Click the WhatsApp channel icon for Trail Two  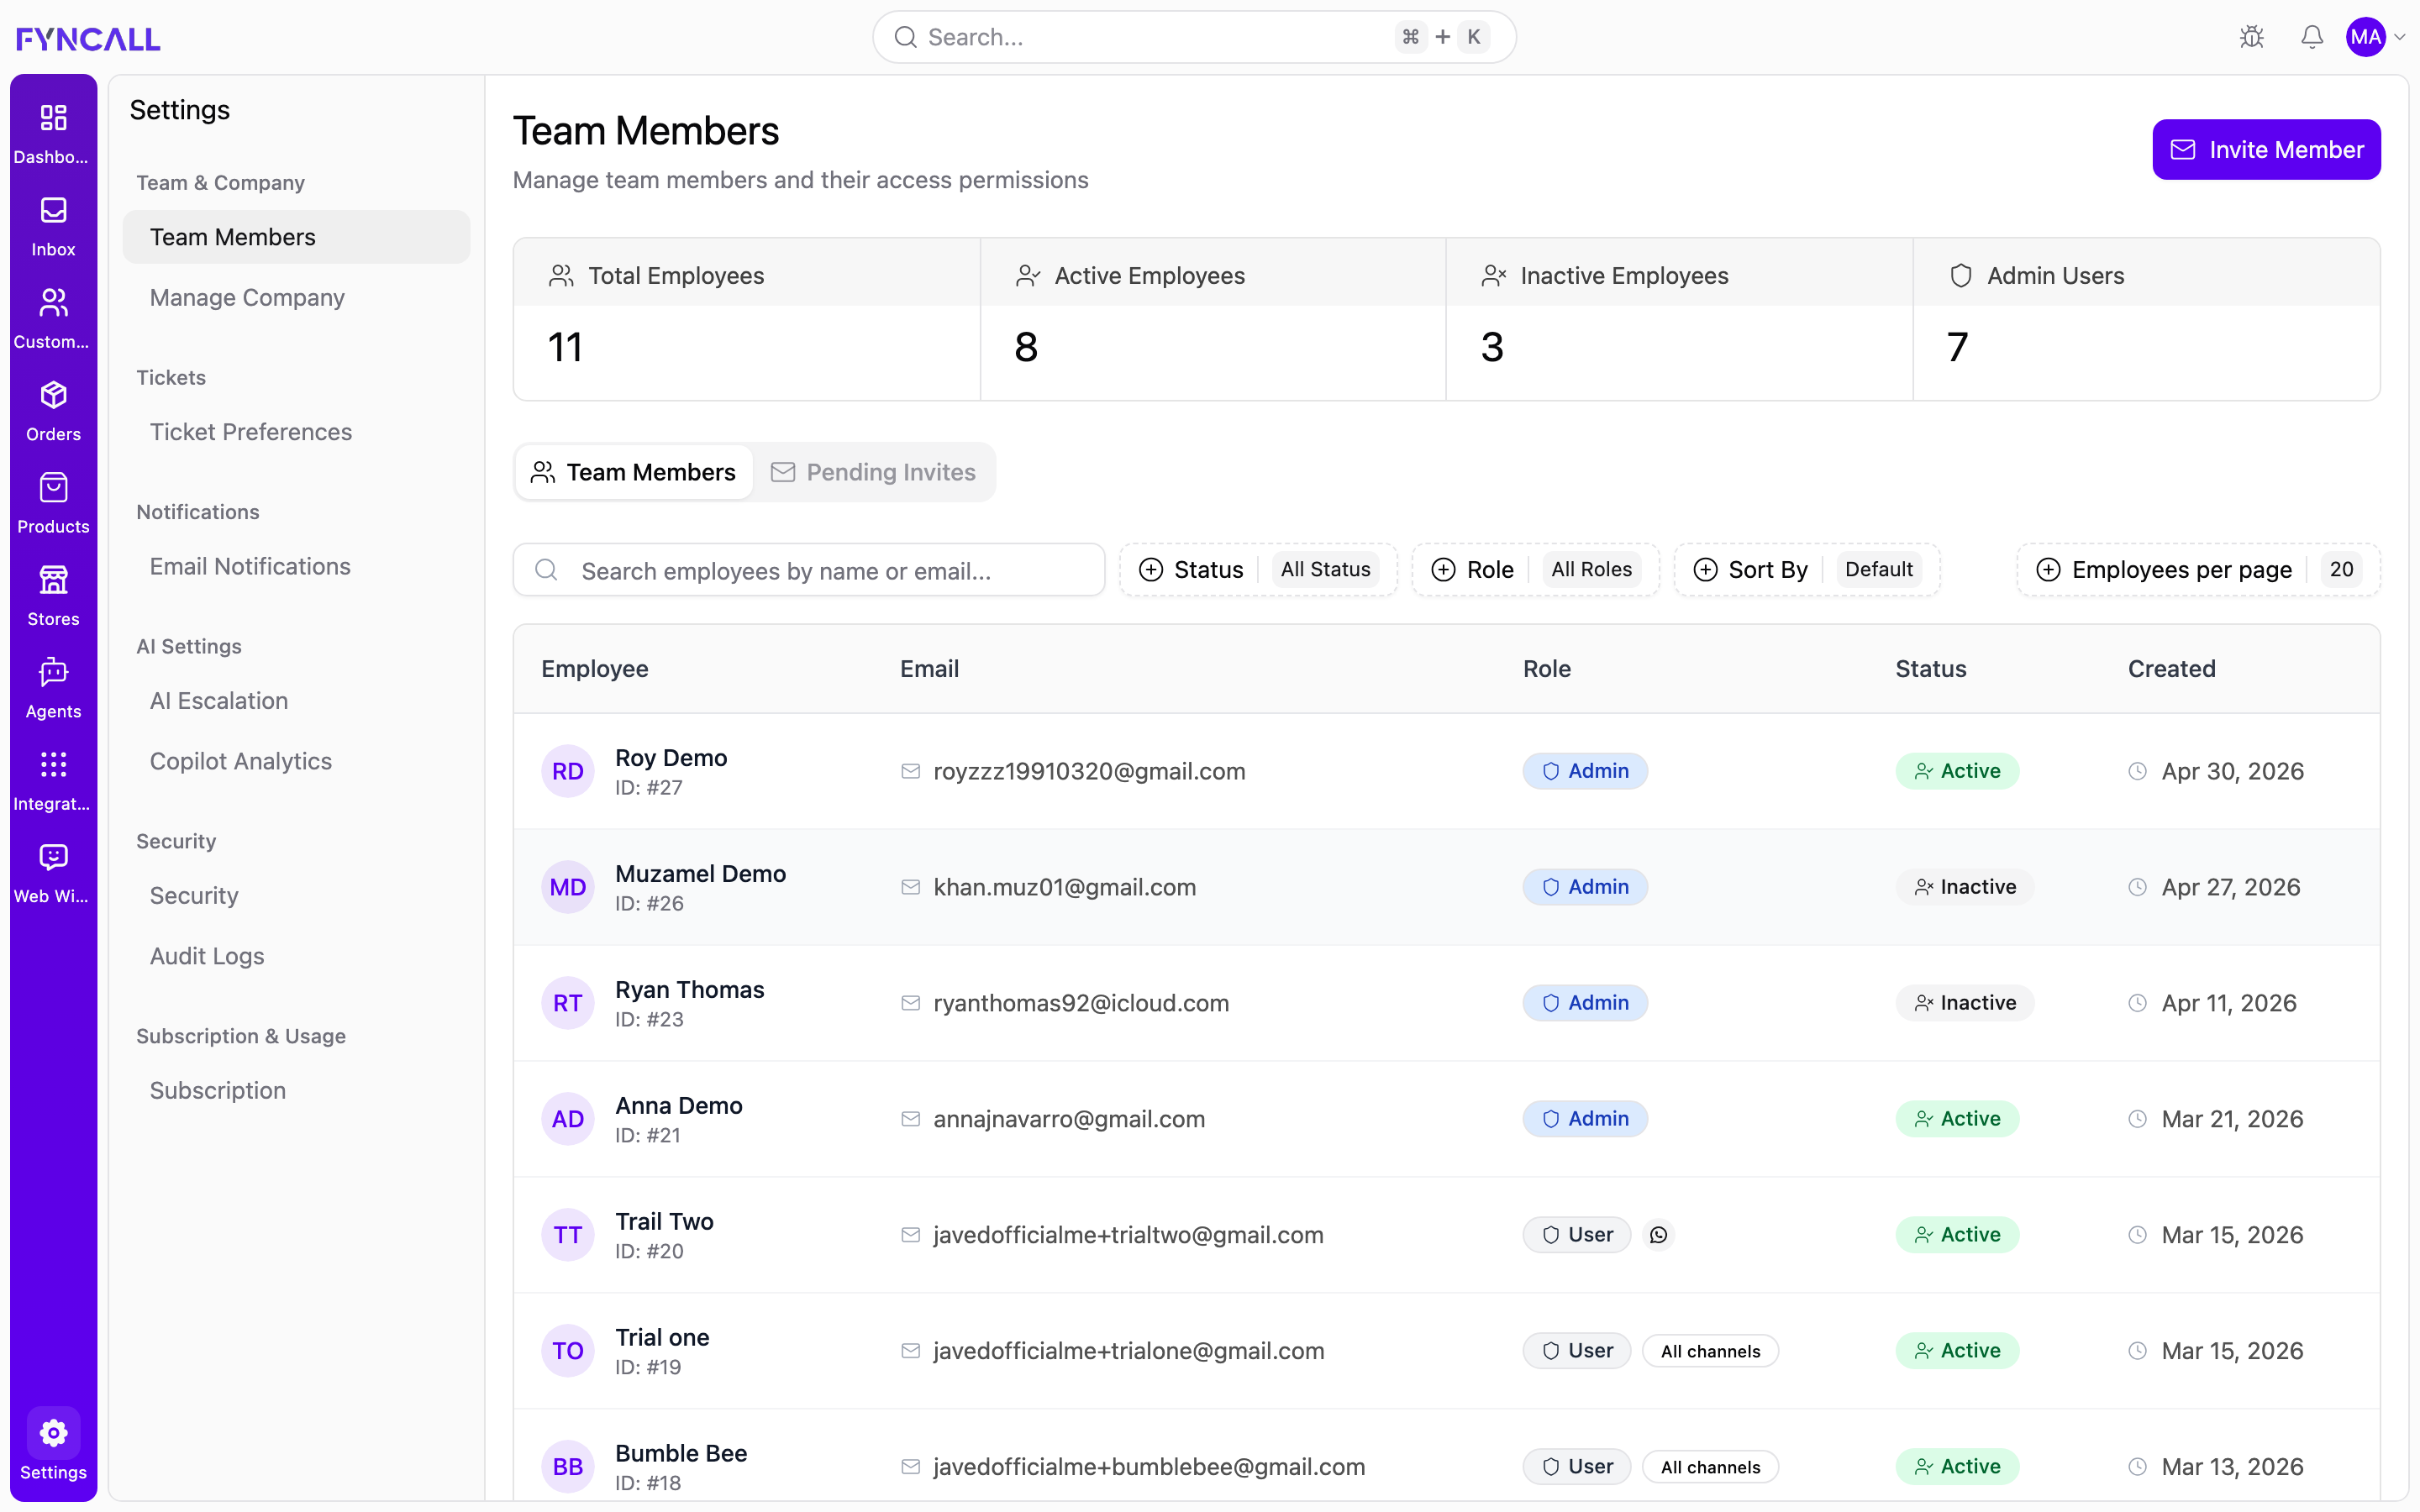tap(1659, 1235)
